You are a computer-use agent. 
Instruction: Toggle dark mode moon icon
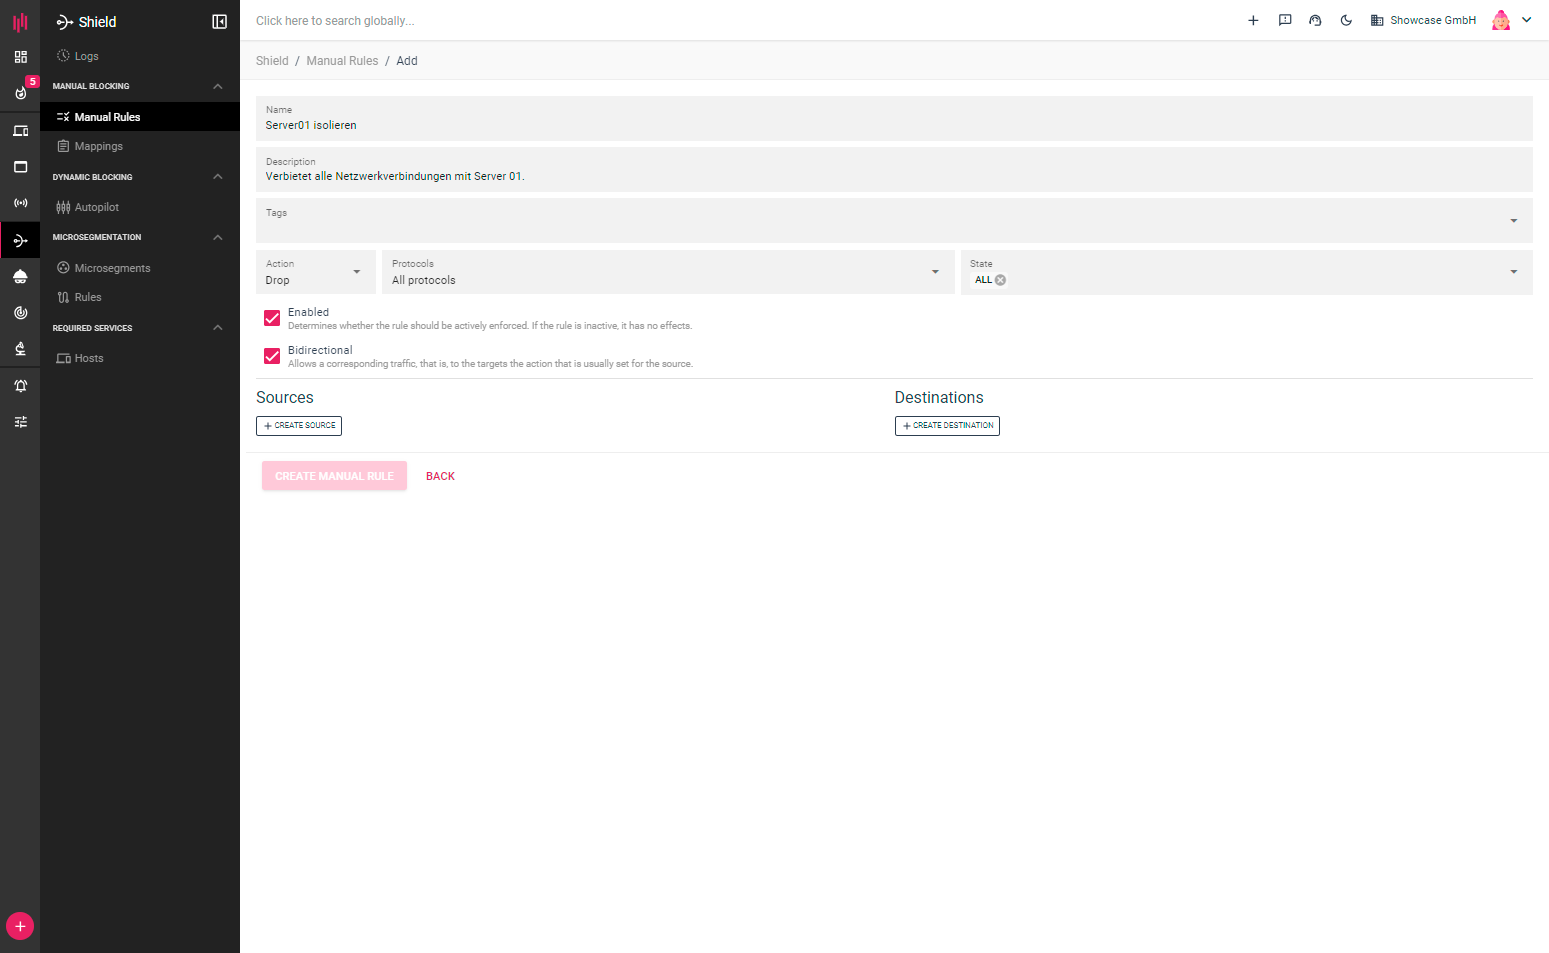[x=1346, y=20]
